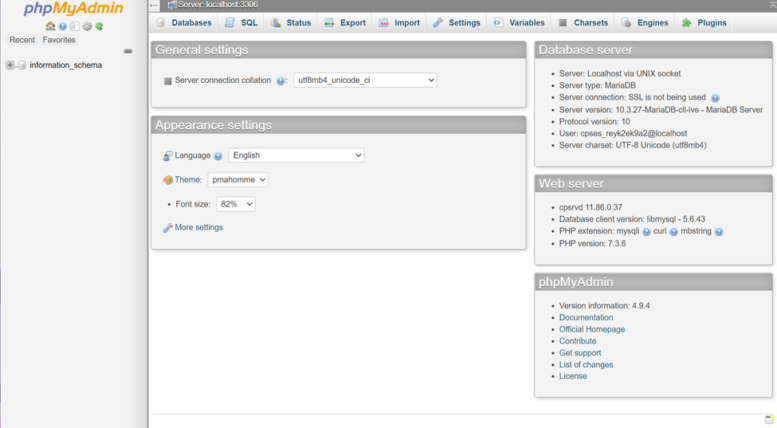Open help for Server connection collation
Viewport: 777px width, 428px height.
tap(280, 81)
